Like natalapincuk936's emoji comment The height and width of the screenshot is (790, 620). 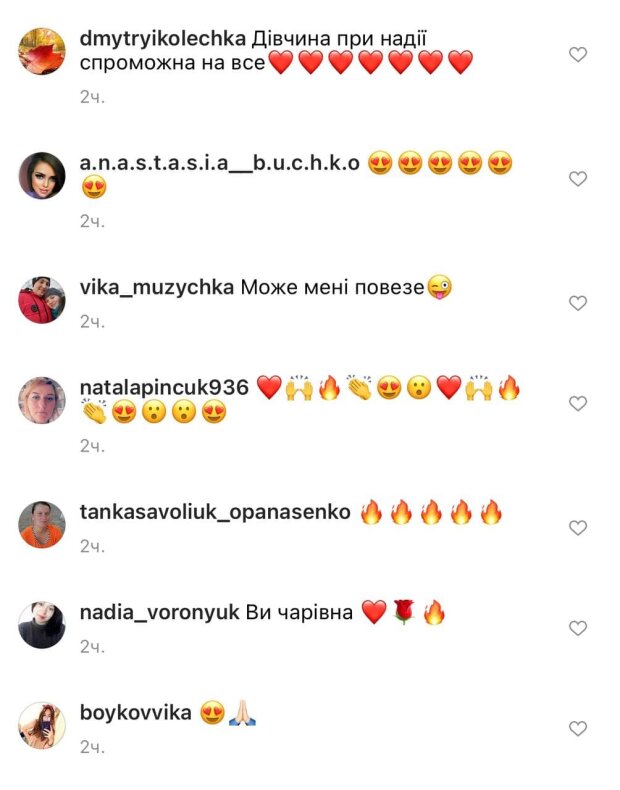point(578,403)
